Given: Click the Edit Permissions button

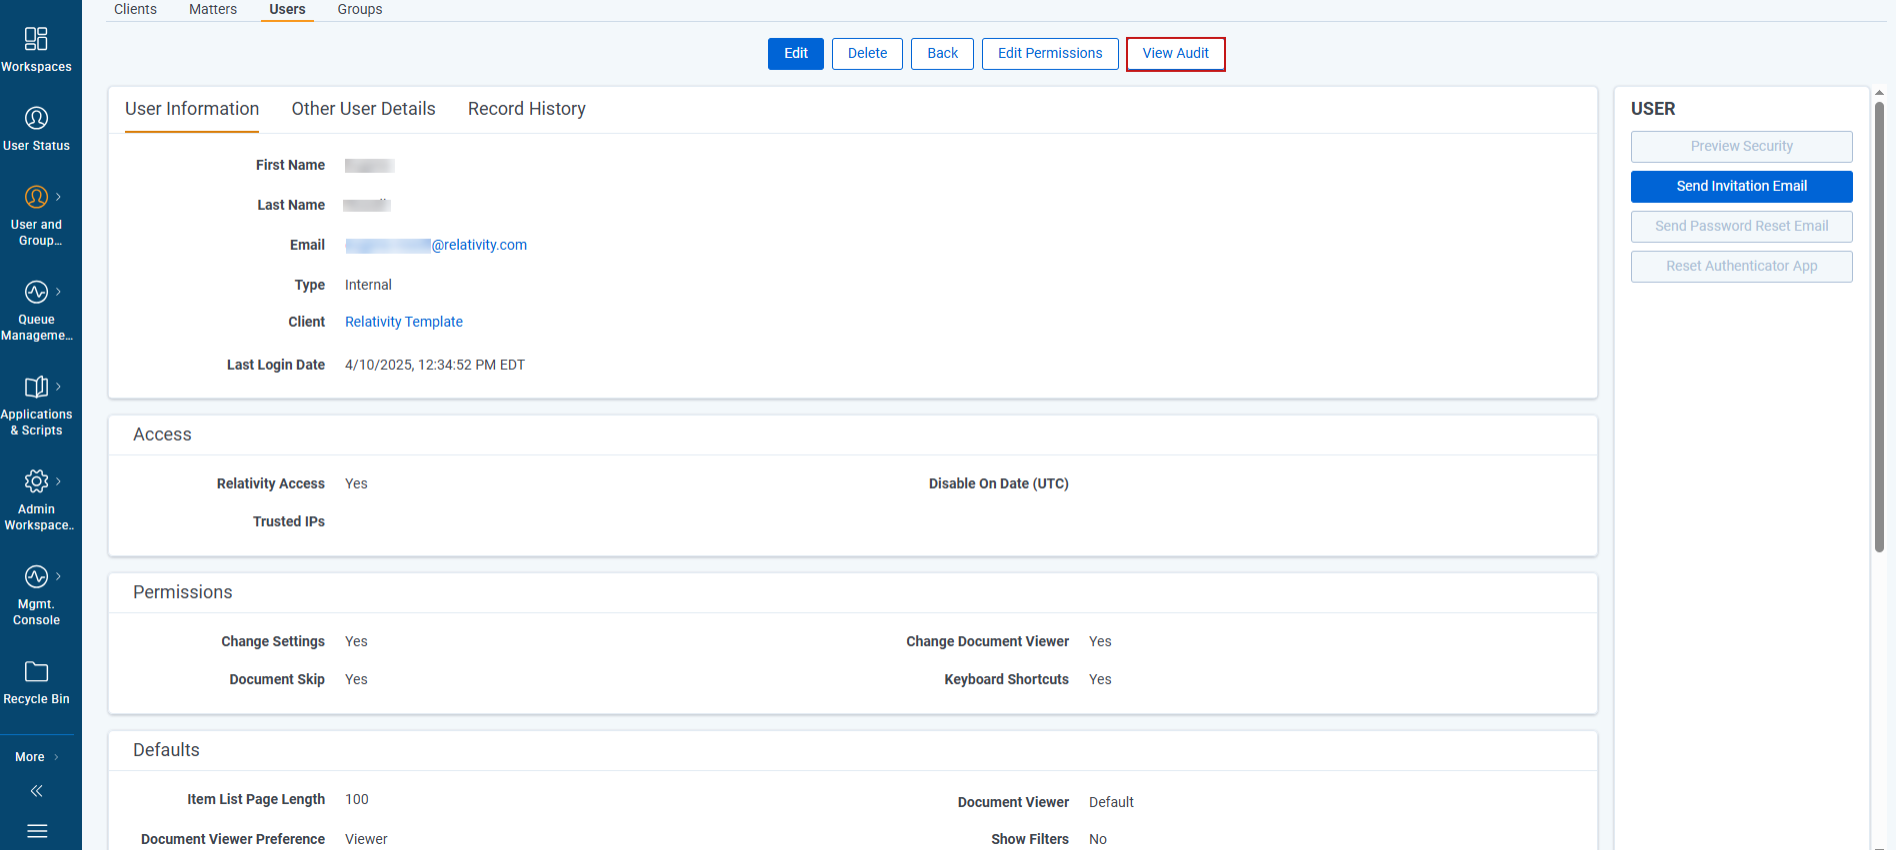Looking at the screenshot, I should coord(1049,54).
